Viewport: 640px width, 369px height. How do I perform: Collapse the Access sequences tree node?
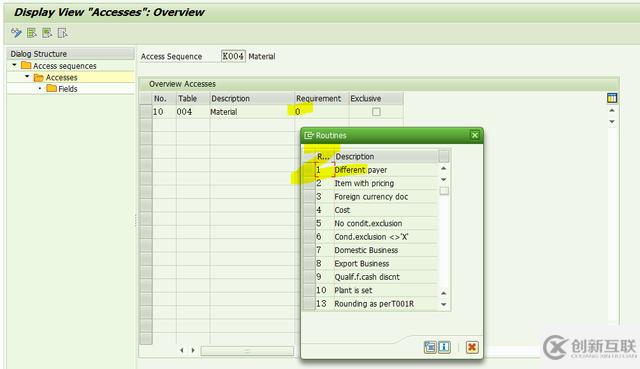(15, 65)
